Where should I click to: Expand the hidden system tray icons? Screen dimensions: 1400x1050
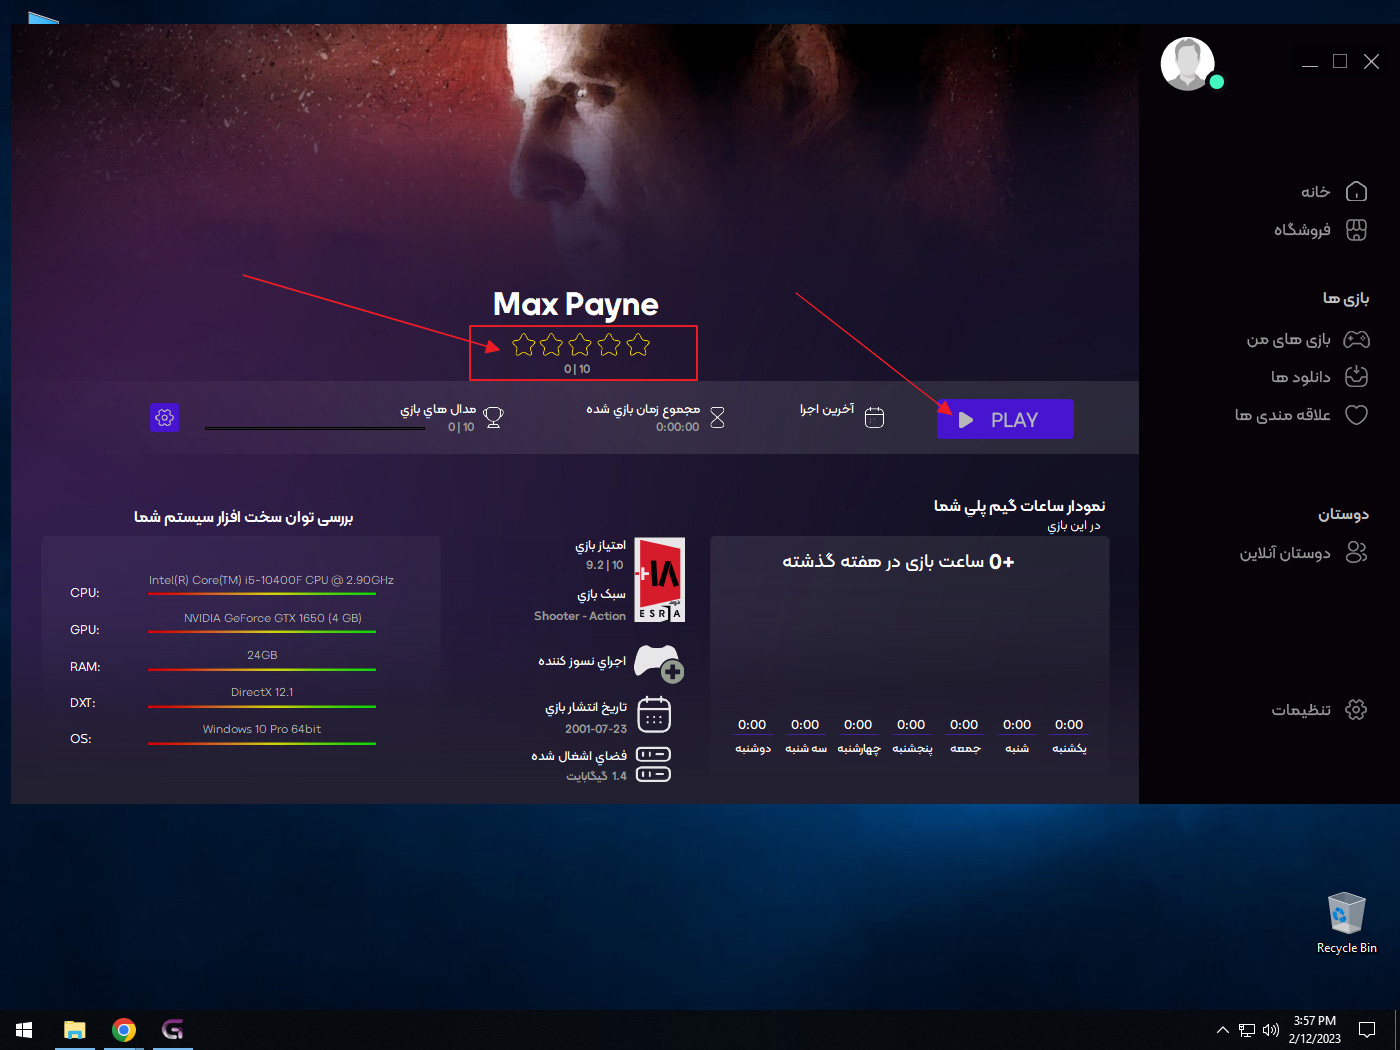[x=1222, y=1030]
